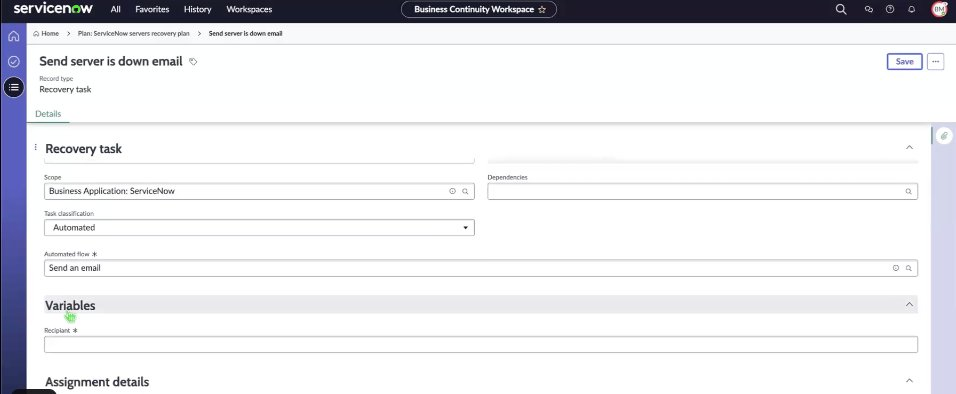Collapse the Recovery task section
The width and height of the screenshot is (956, 394).
coord(909,148)
